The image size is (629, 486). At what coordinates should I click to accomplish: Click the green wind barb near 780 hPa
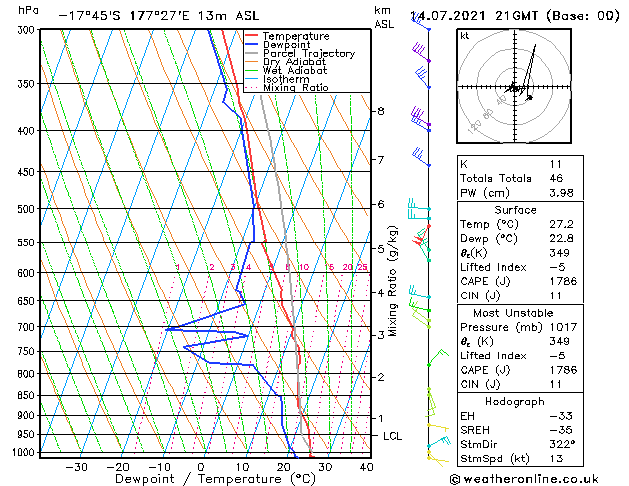(x=438, y=358)
